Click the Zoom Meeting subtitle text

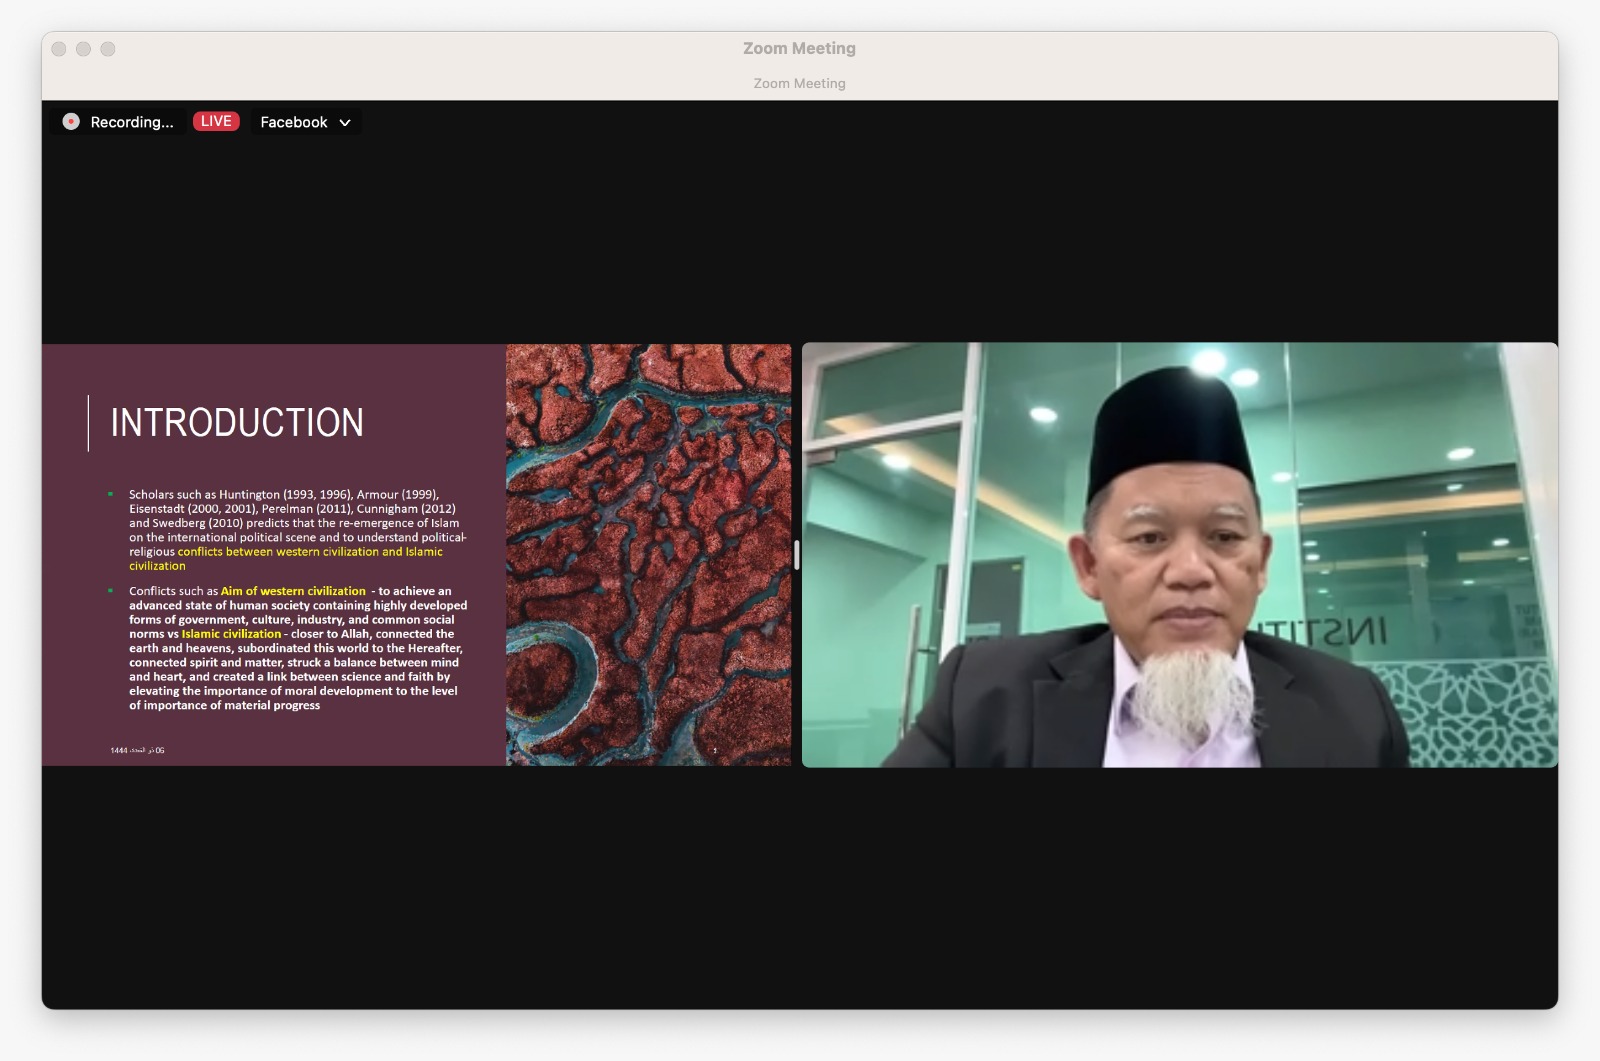click(x=799, y=84)
